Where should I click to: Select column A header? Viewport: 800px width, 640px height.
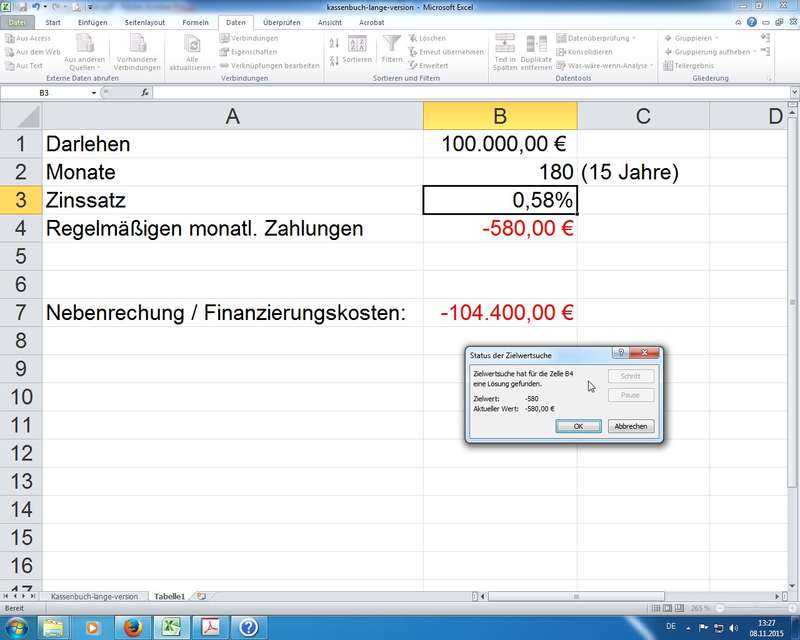tap(233, 116)
